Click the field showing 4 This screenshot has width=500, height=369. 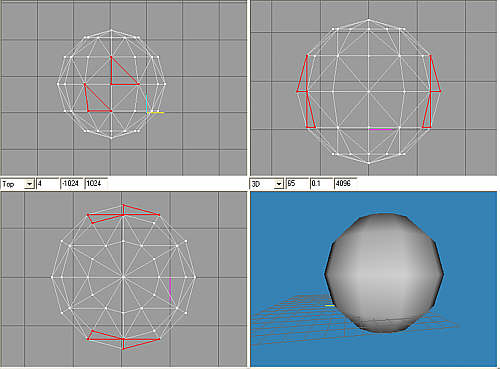pos(47,184)
